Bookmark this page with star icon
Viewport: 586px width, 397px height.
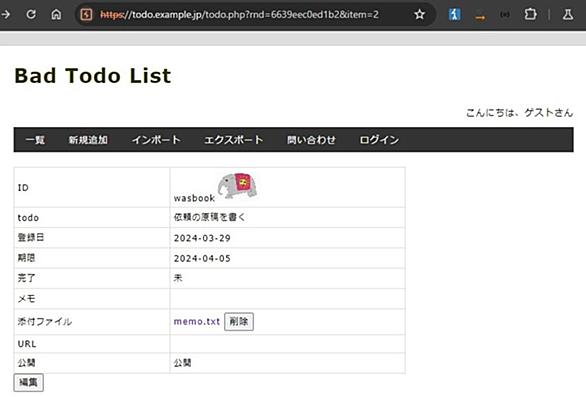click(x=420, y=15)
